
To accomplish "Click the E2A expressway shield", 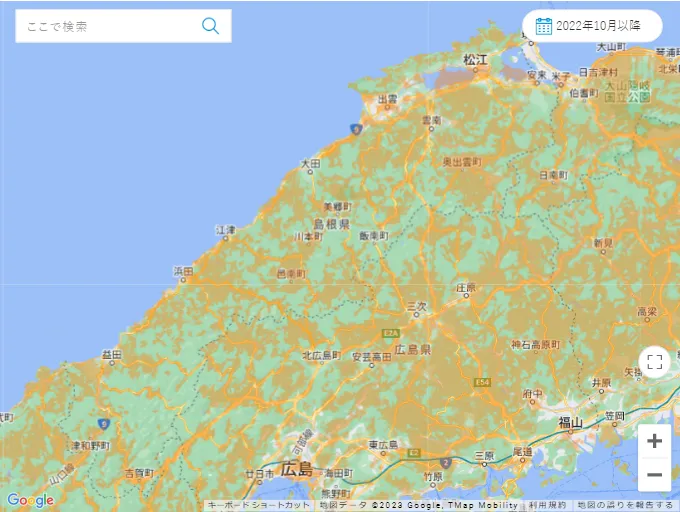I will tap(391, 333).
